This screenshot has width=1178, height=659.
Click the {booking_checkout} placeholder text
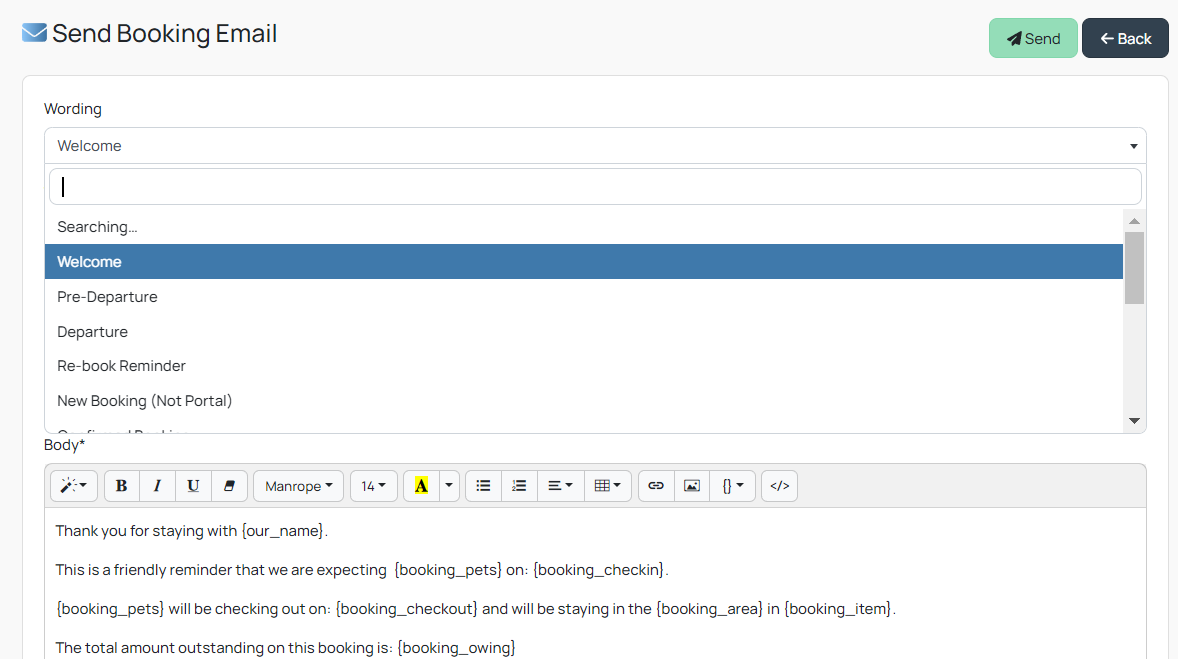pyautogui.click(x=406, y=609)
